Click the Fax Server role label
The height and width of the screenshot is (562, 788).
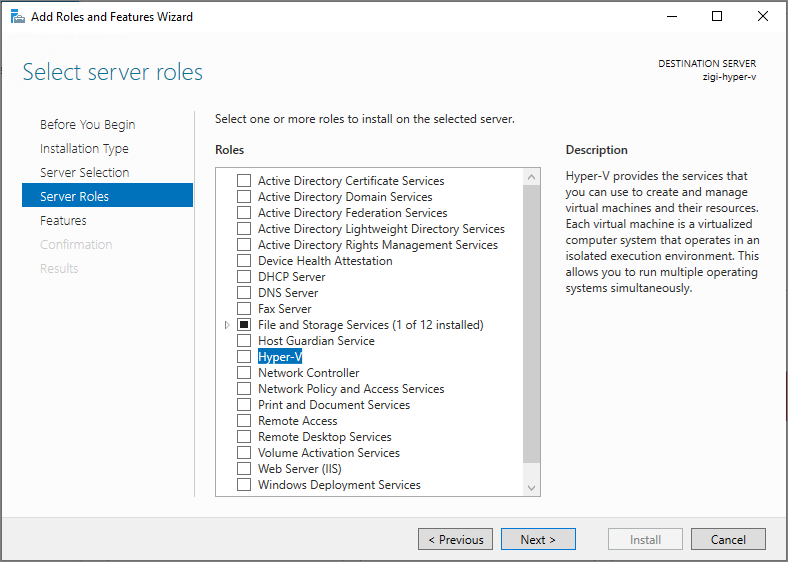coord(284,309)
